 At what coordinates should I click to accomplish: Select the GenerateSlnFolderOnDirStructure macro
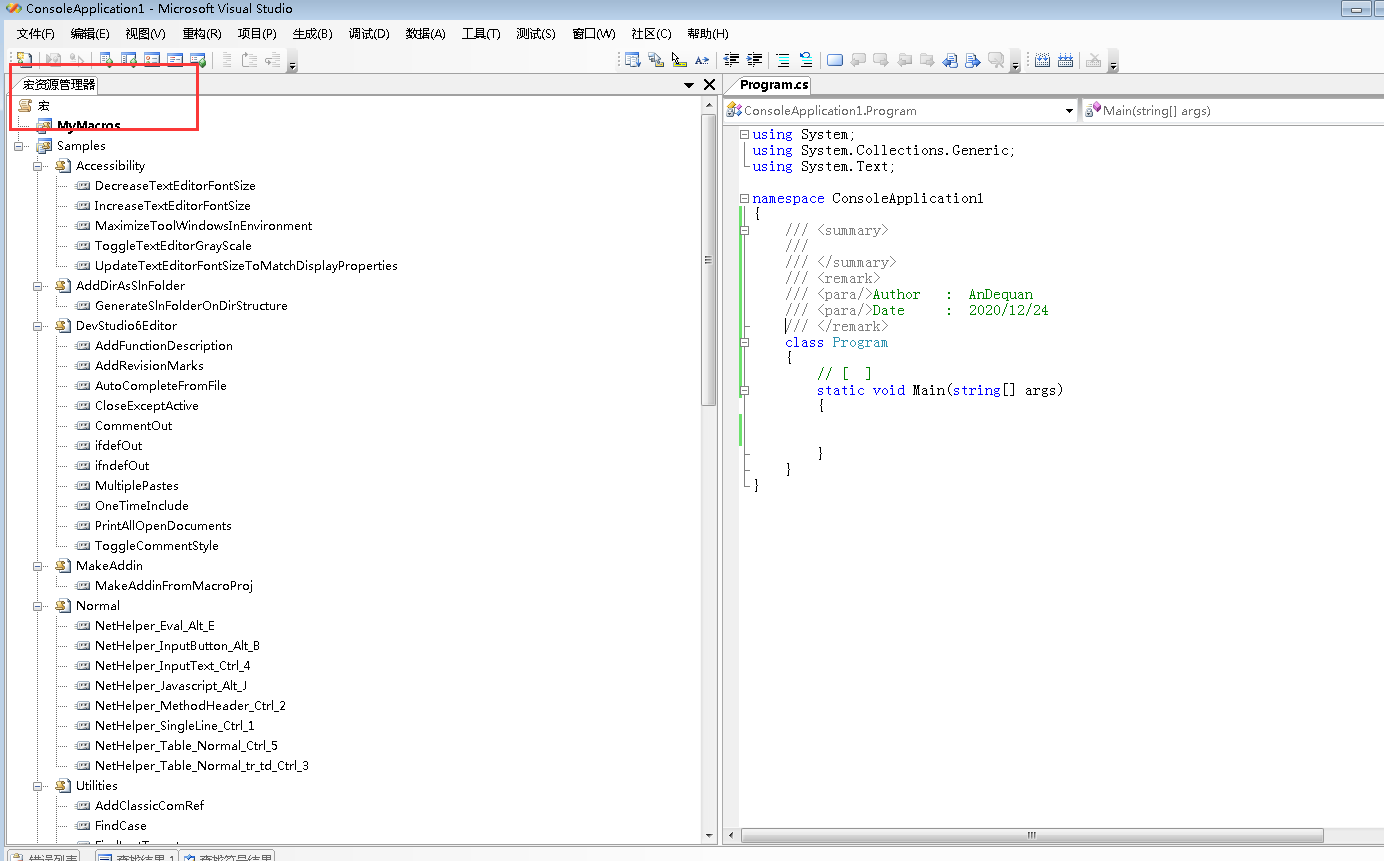point(191,306)
